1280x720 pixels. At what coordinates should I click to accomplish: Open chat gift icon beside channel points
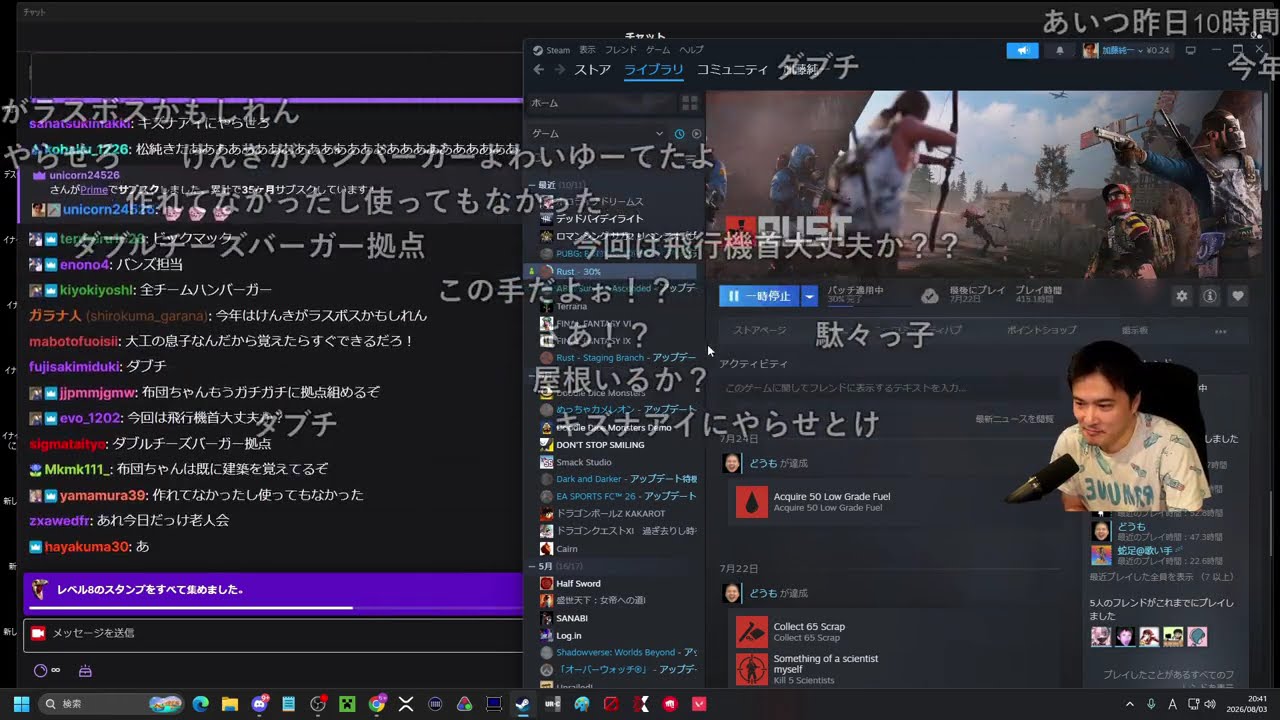(86, 671)
